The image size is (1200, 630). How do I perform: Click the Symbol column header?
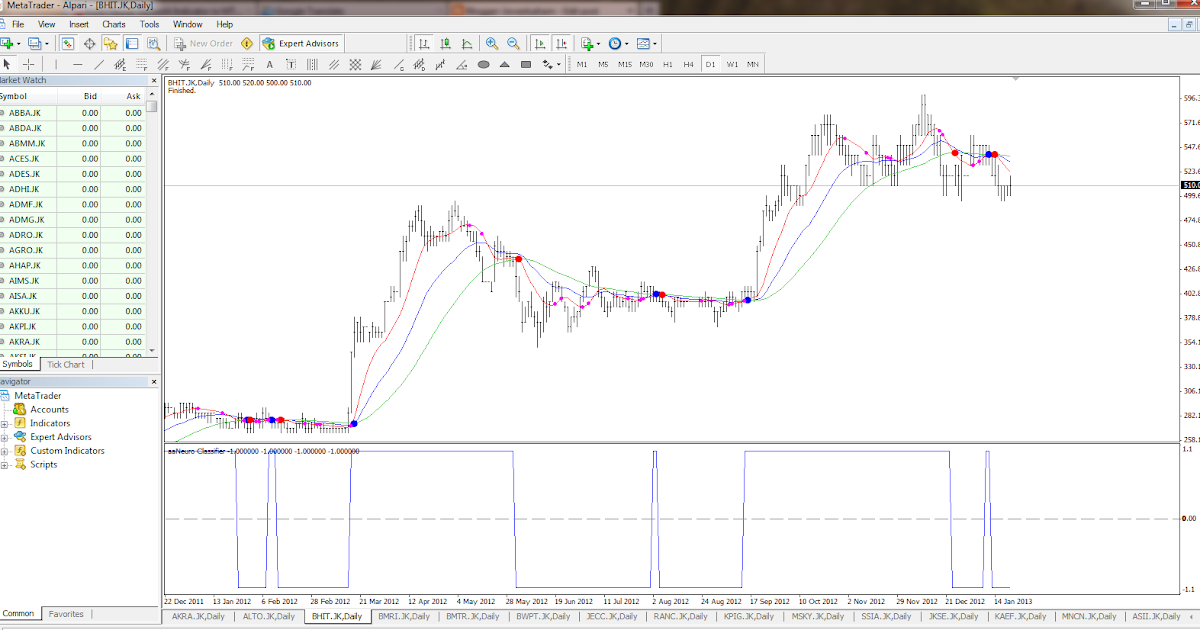28,96
